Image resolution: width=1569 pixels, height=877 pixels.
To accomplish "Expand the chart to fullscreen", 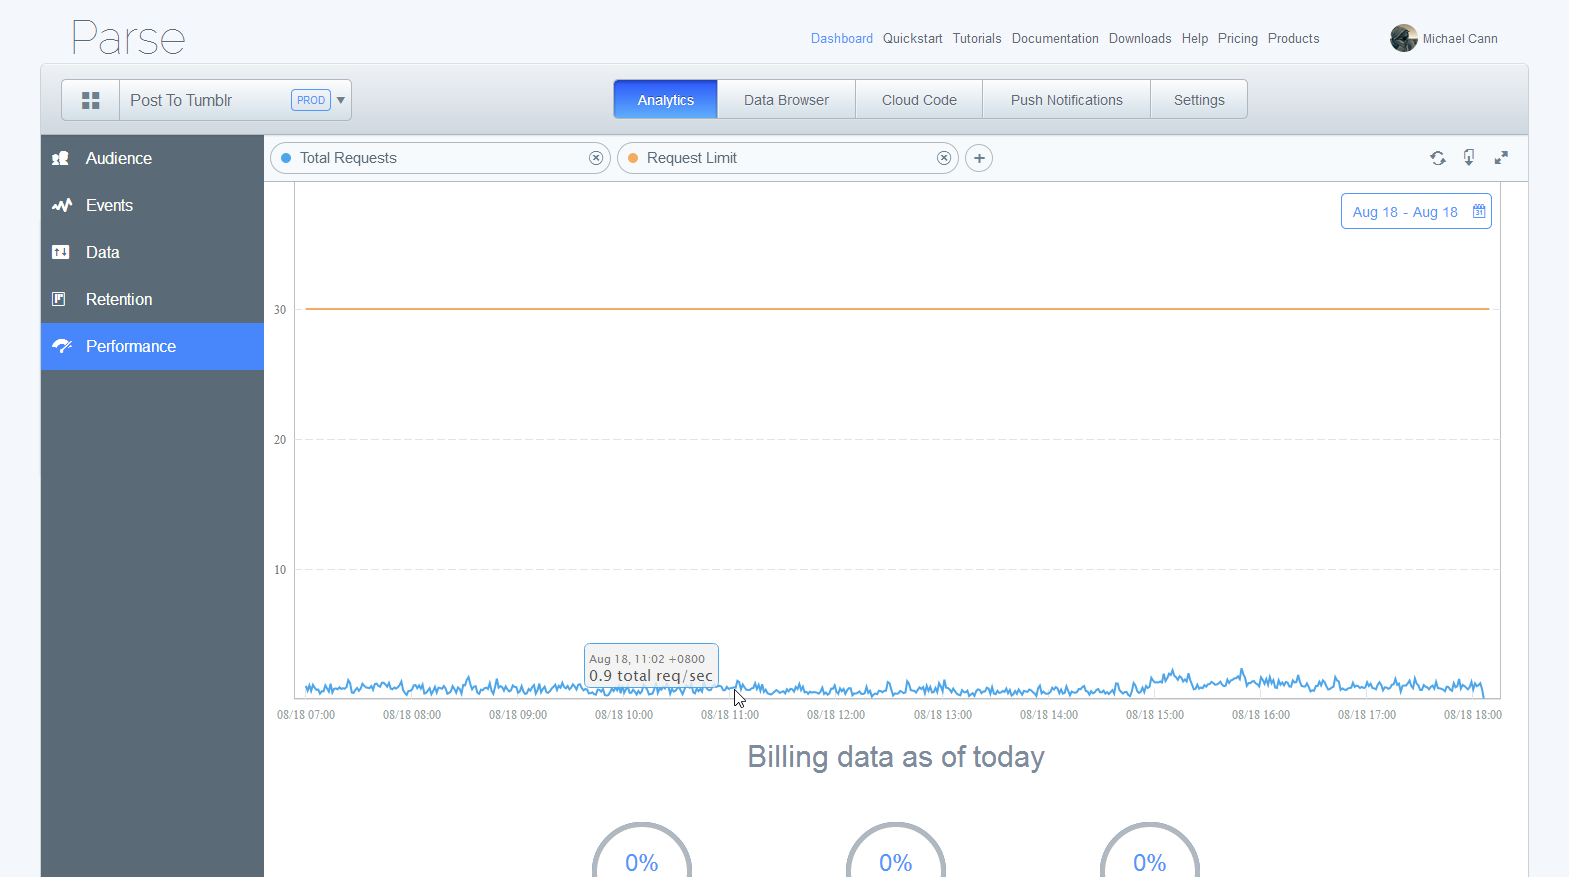I will tap(1501, 158).
